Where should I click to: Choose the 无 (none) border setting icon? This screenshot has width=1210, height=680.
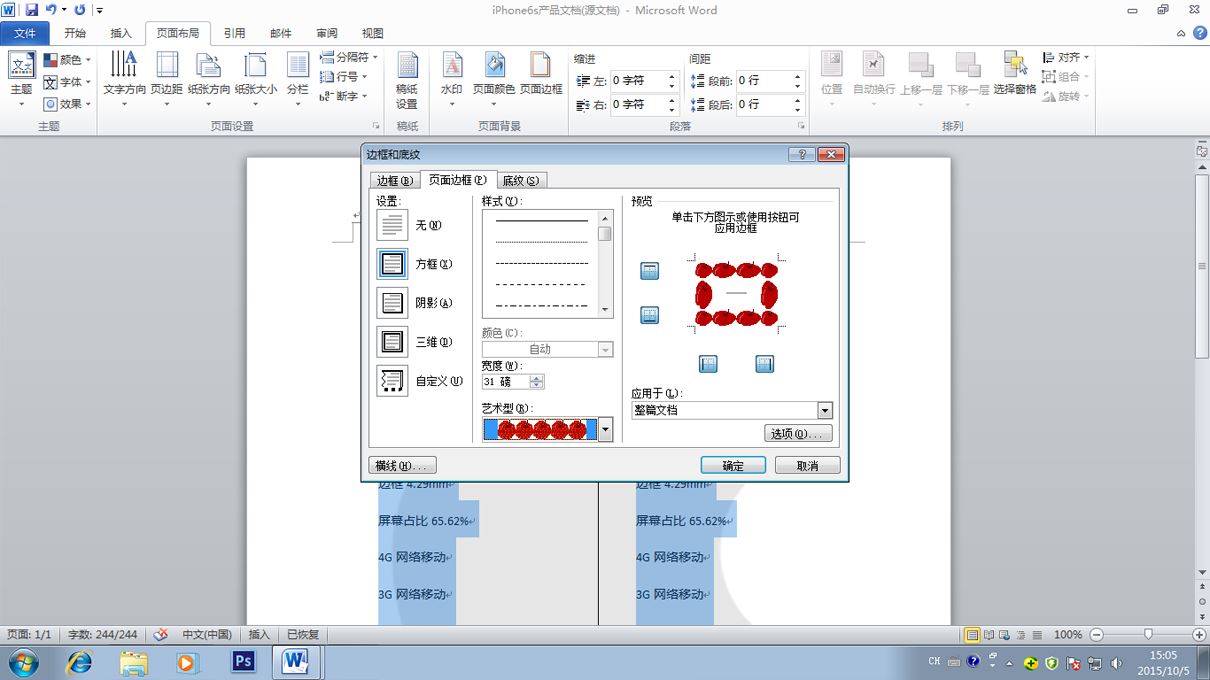(392, 225)
